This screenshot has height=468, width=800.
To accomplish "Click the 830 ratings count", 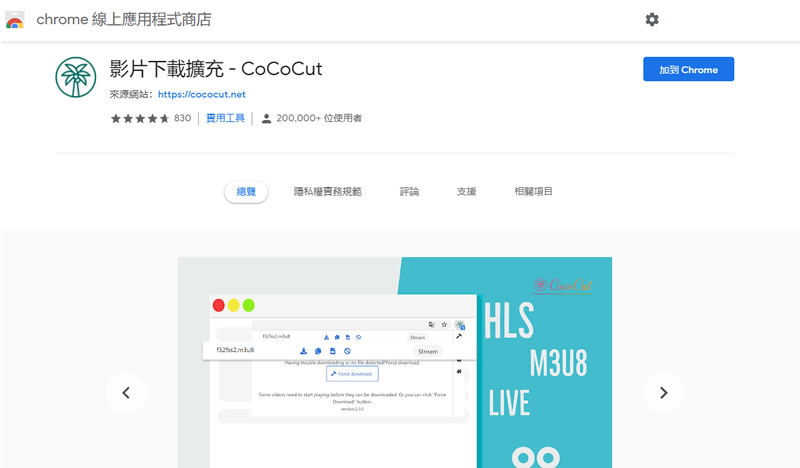I will (x=182, y=118).
